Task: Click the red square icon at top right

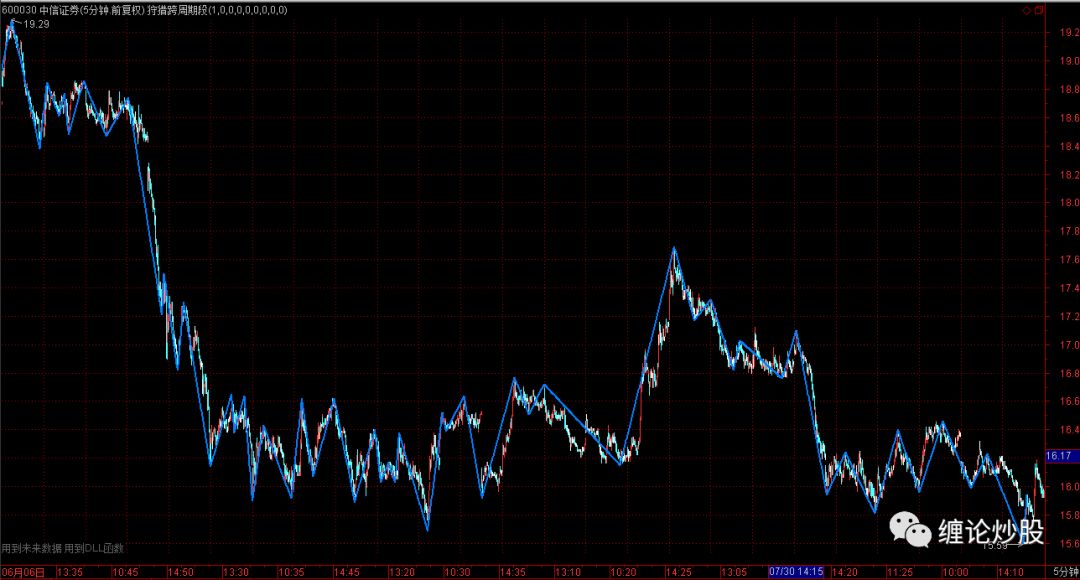Action: (x=1038, y=10)
